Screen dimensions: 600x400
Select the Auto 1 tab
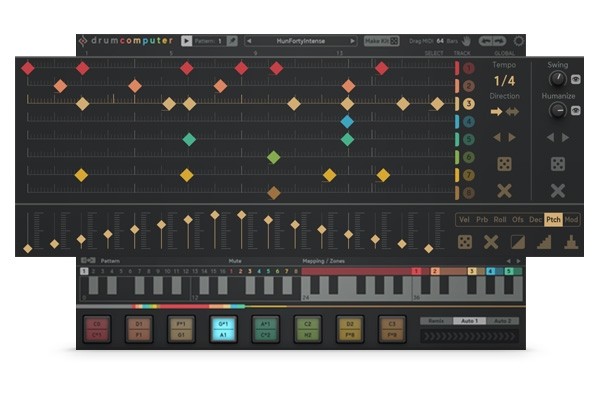point(470,321)
